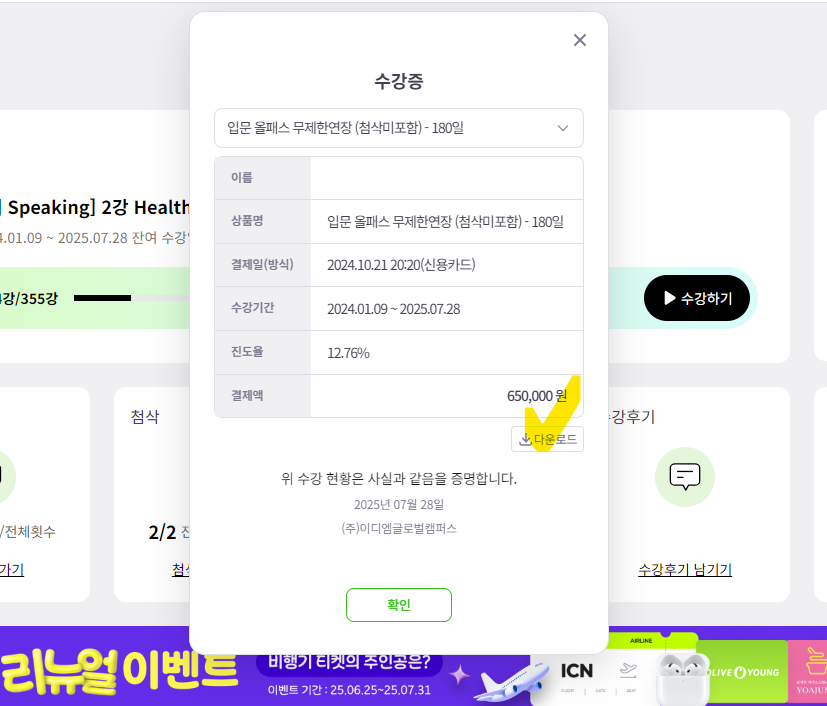Click the speech bubble review icon
Screen dimensions: 827x706
click(x=685, y=477)
